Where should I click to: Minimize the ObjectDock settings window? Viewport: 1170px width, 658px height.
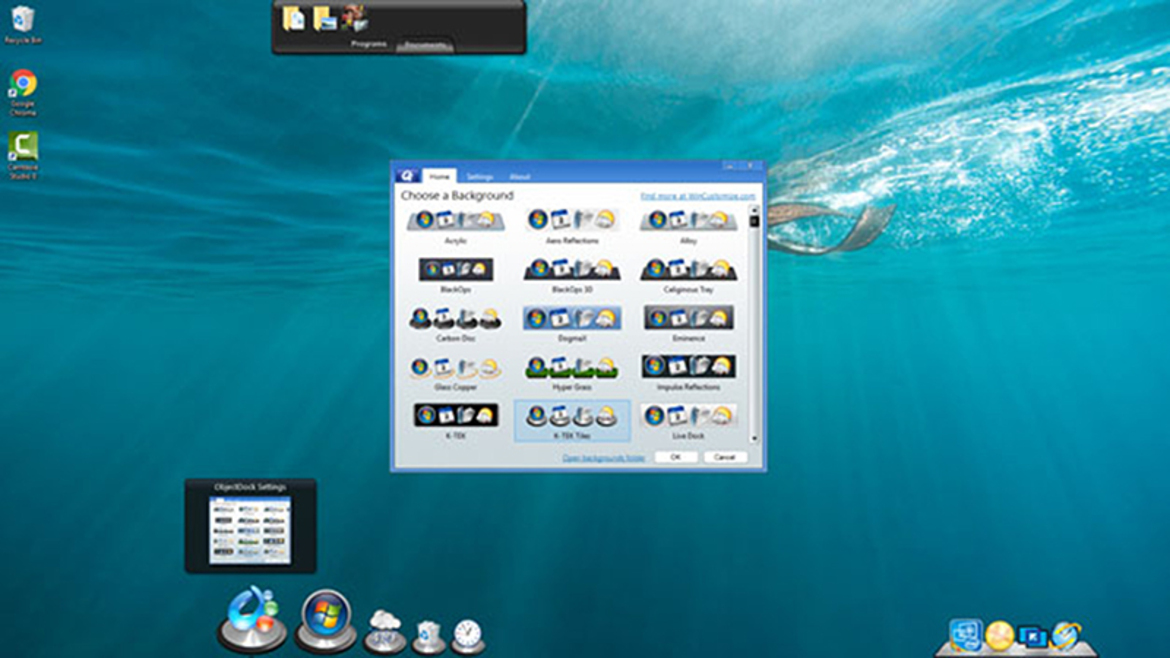[x=729, y=166]
